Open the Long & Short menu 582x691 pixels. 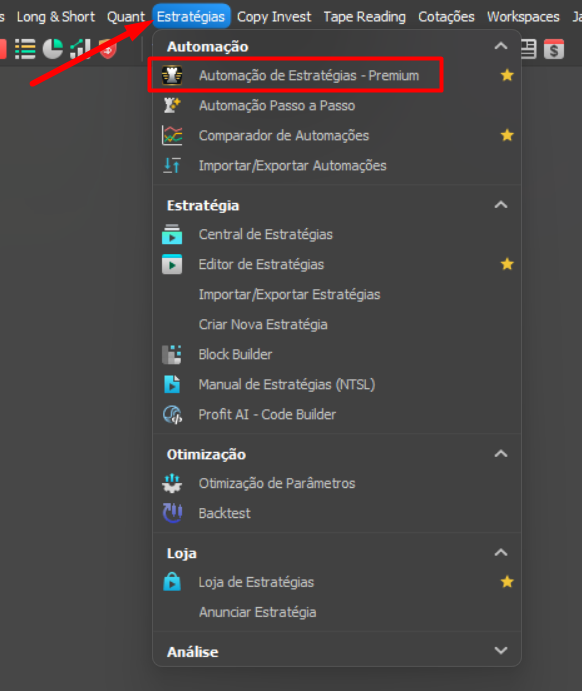(56, 16)
